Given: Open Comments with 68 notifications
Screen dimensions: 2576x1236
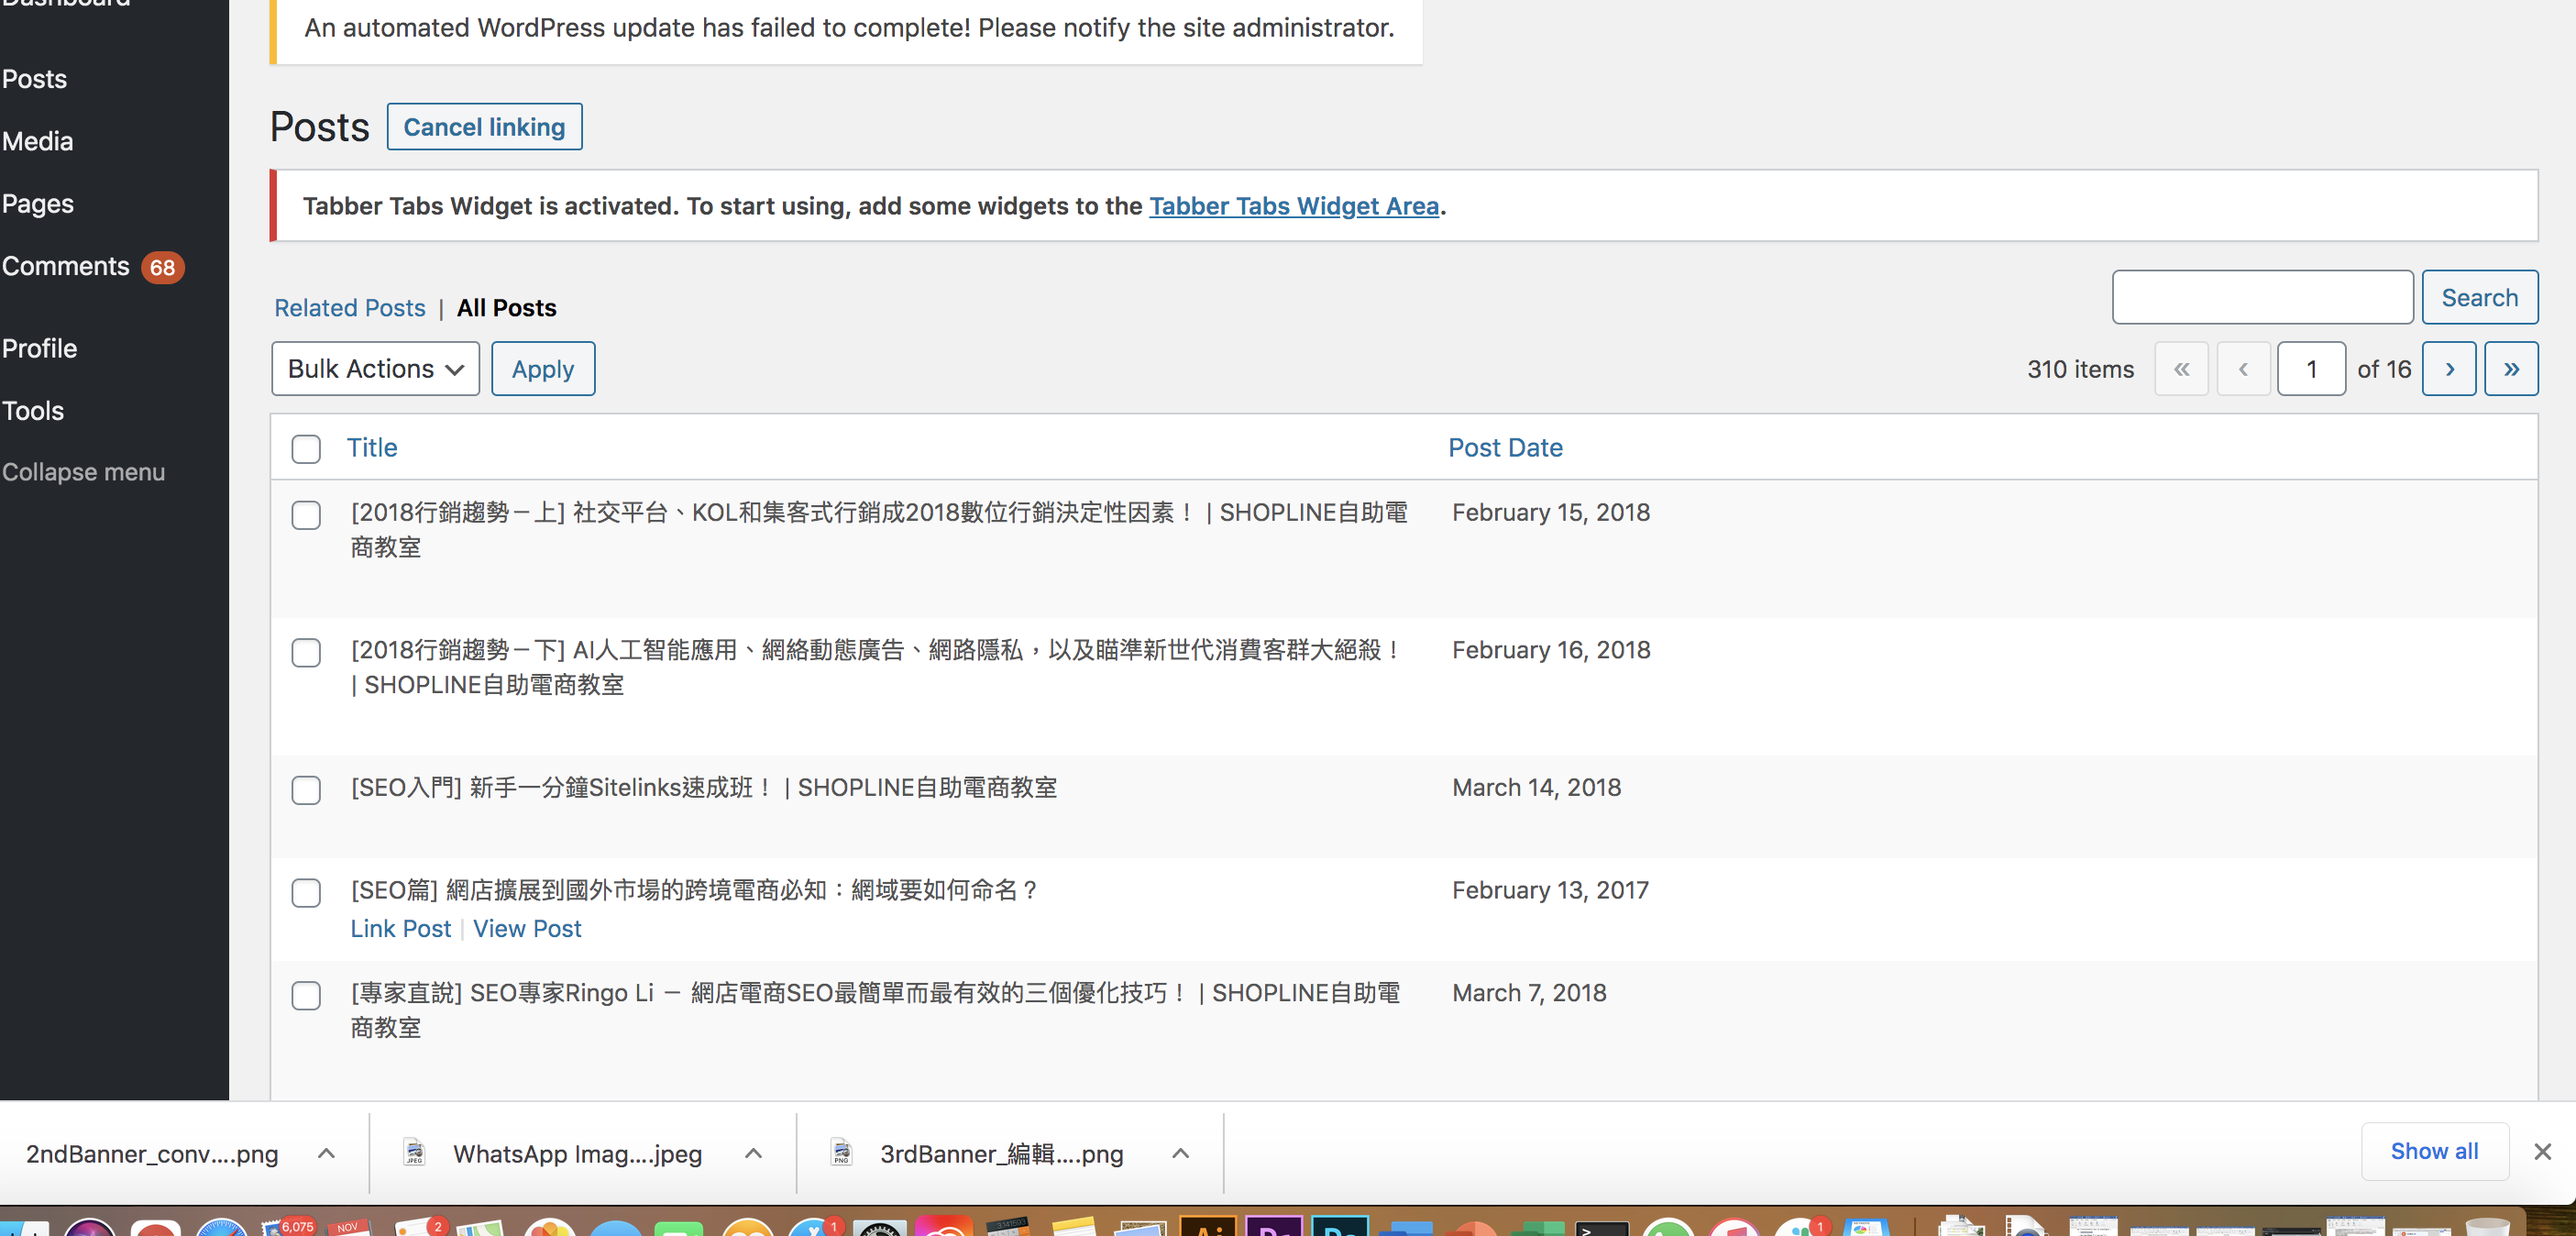Looking at the screenshot, I should click(x=91, y=265).
